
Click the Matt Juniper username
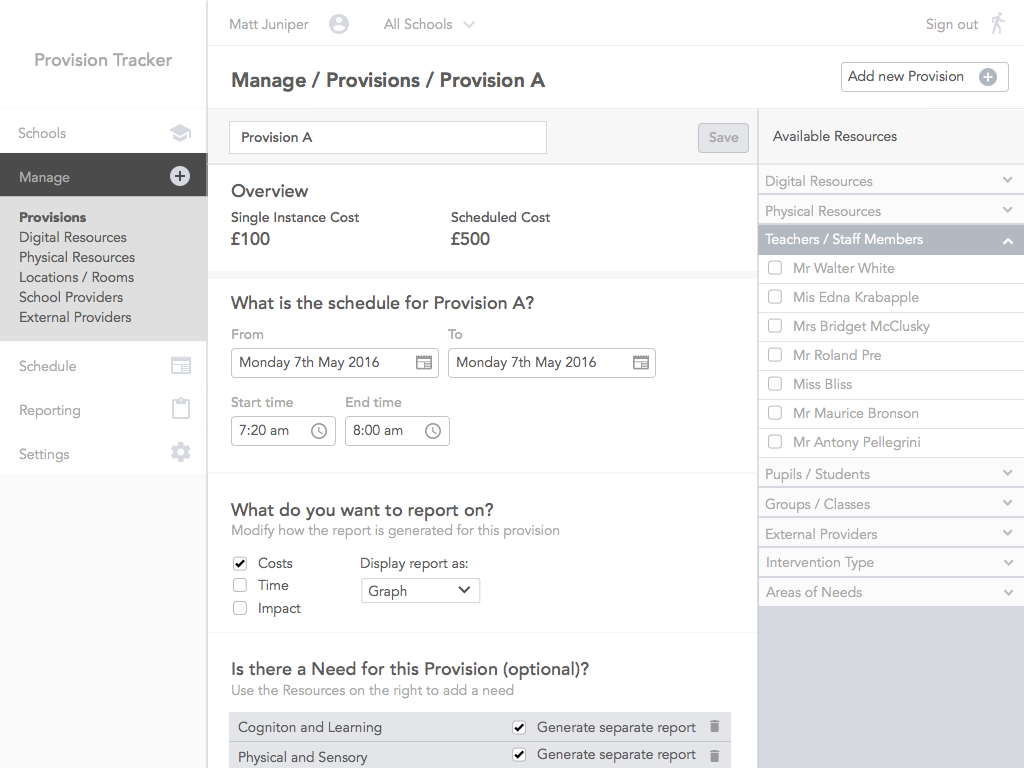[268, 24]
